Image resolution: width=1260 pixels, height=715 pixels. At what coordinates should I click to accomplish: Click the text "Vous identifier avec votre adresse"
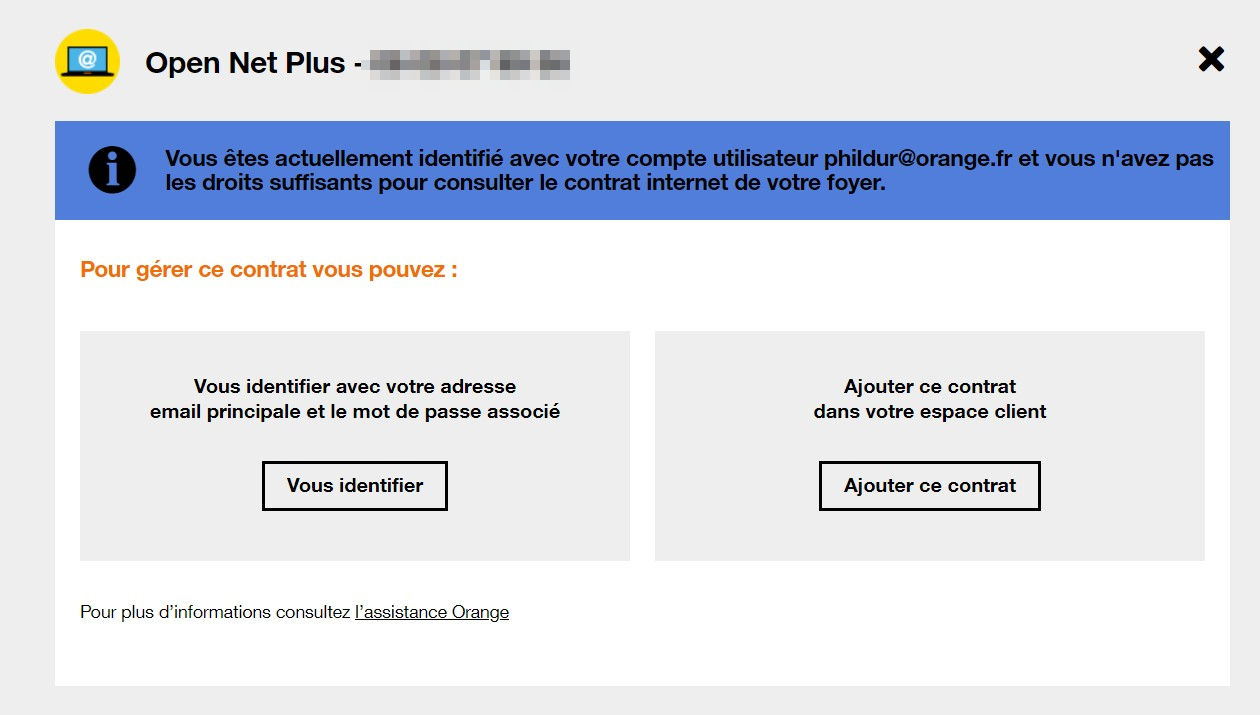pyautogui.click(x=355, y=386)
